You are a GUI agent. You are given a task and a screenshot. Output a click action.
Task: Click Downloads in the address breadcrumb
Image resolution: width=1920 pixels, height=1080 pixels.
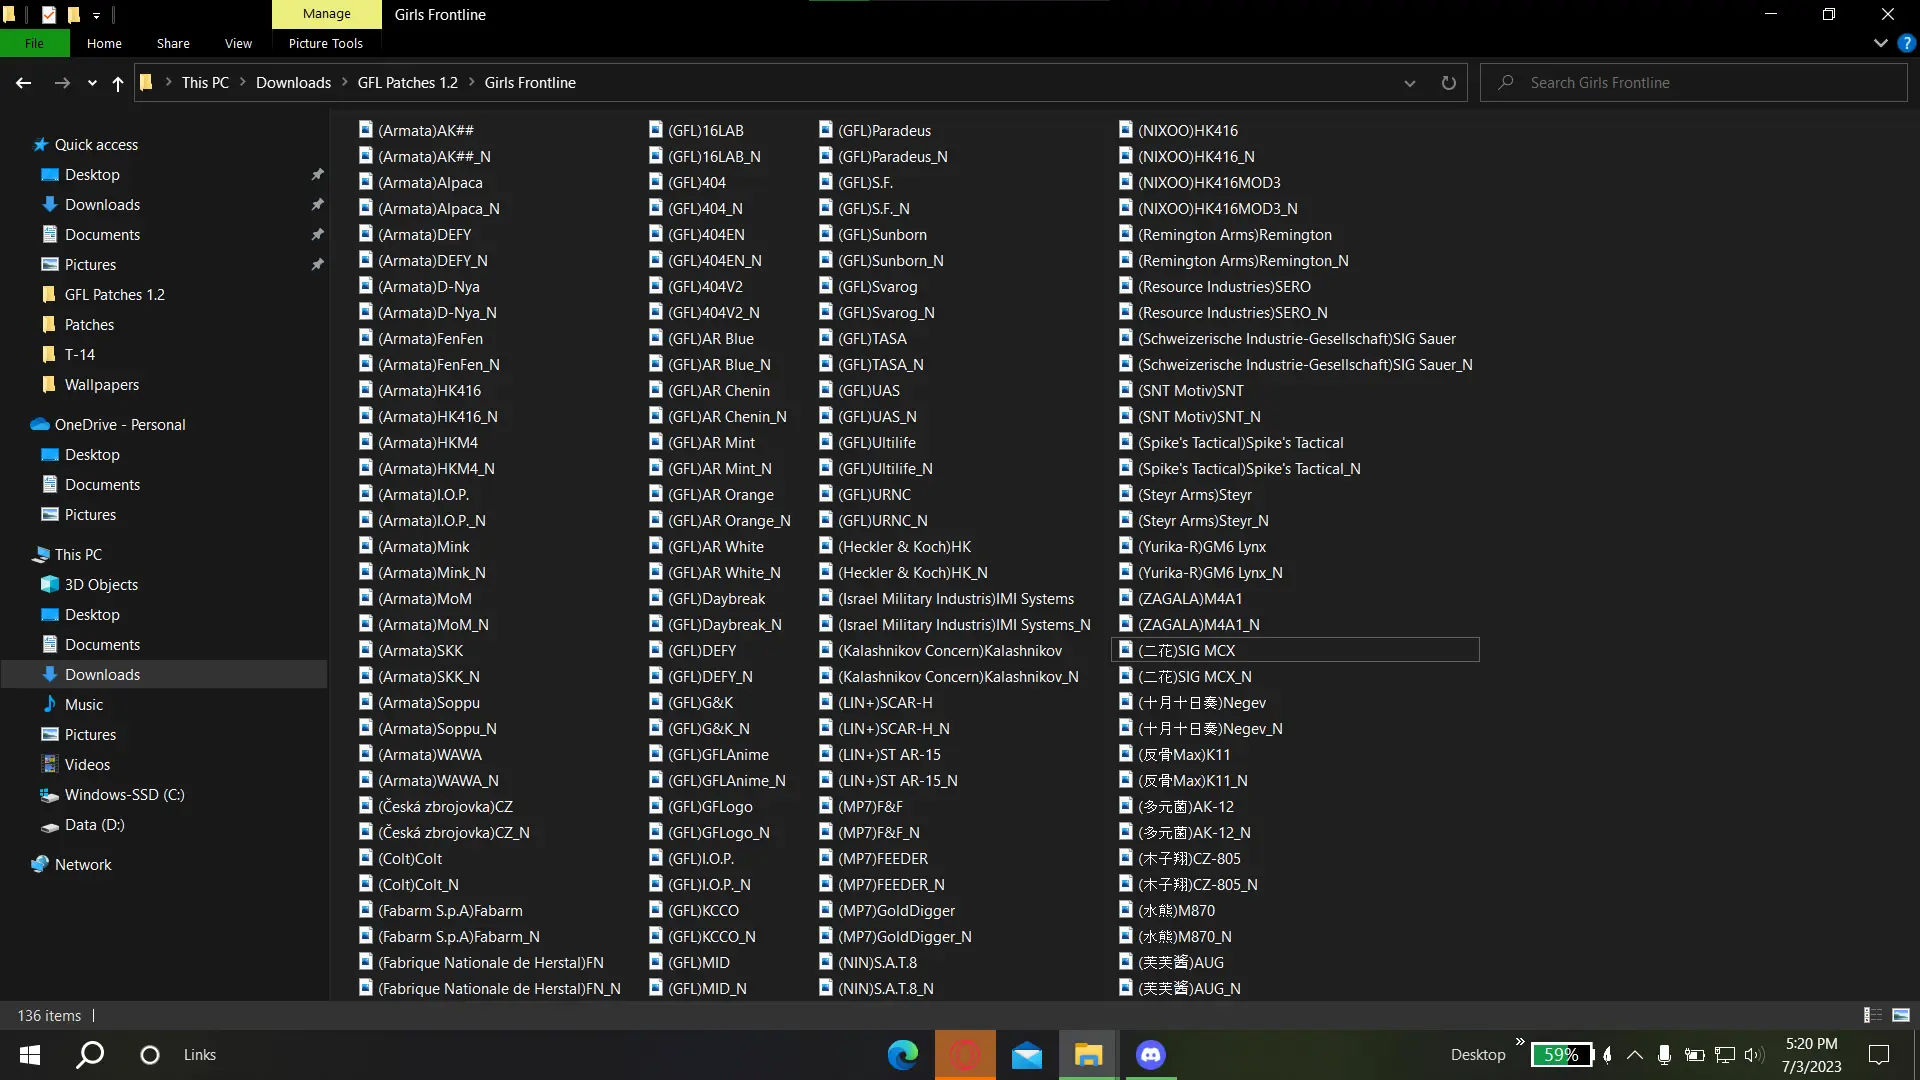pos(293,83)
